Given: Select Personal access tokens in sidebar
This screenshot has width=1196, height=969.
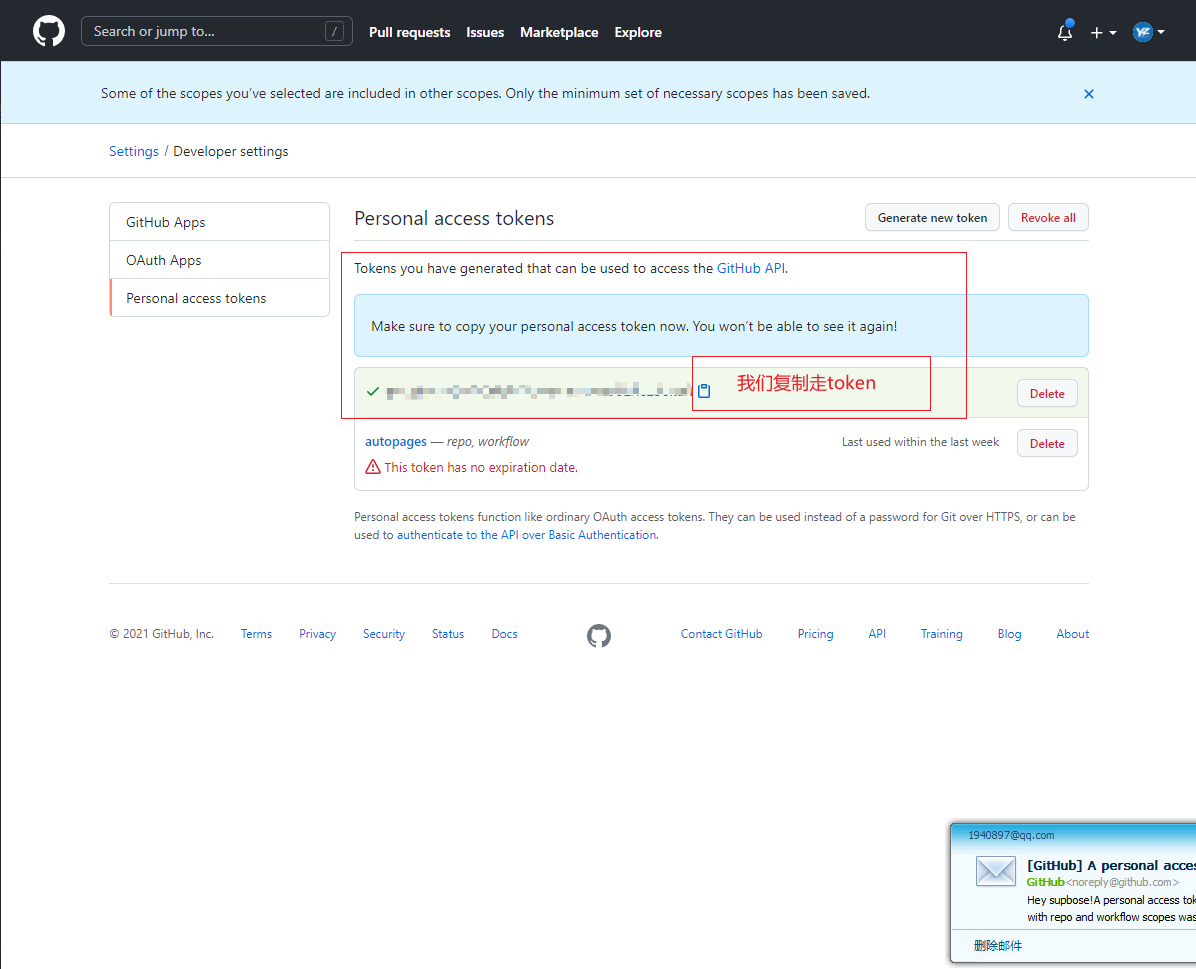Looking at the screenshot, I should 220,298.
